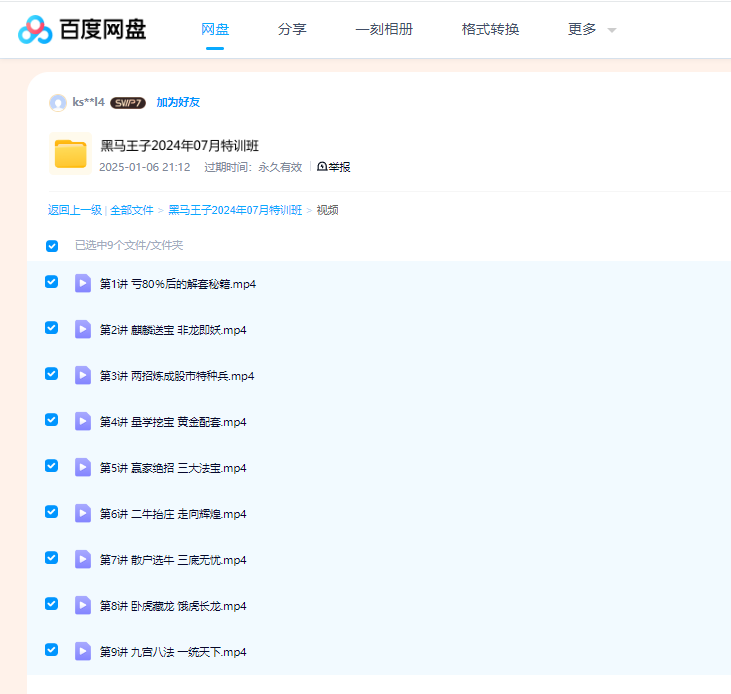Click the video icon for 第7讲 file
The image size is (731, 694).
click(83, 559)
